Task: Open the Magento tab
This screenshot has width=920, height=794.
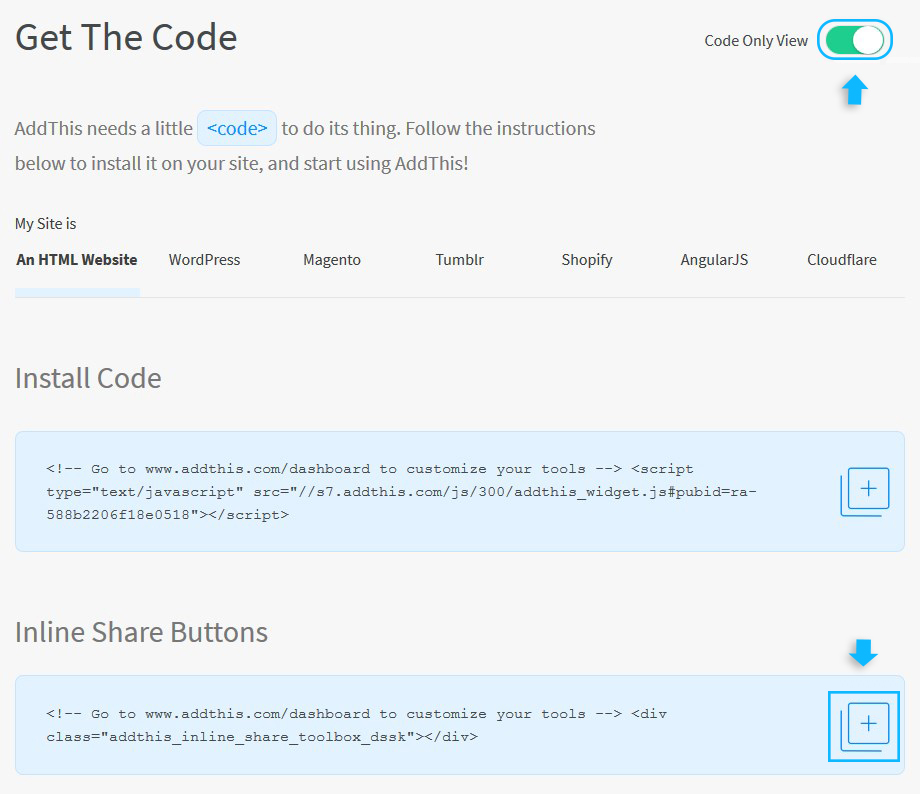Action: pyautogui.click(x=332, y=259)
